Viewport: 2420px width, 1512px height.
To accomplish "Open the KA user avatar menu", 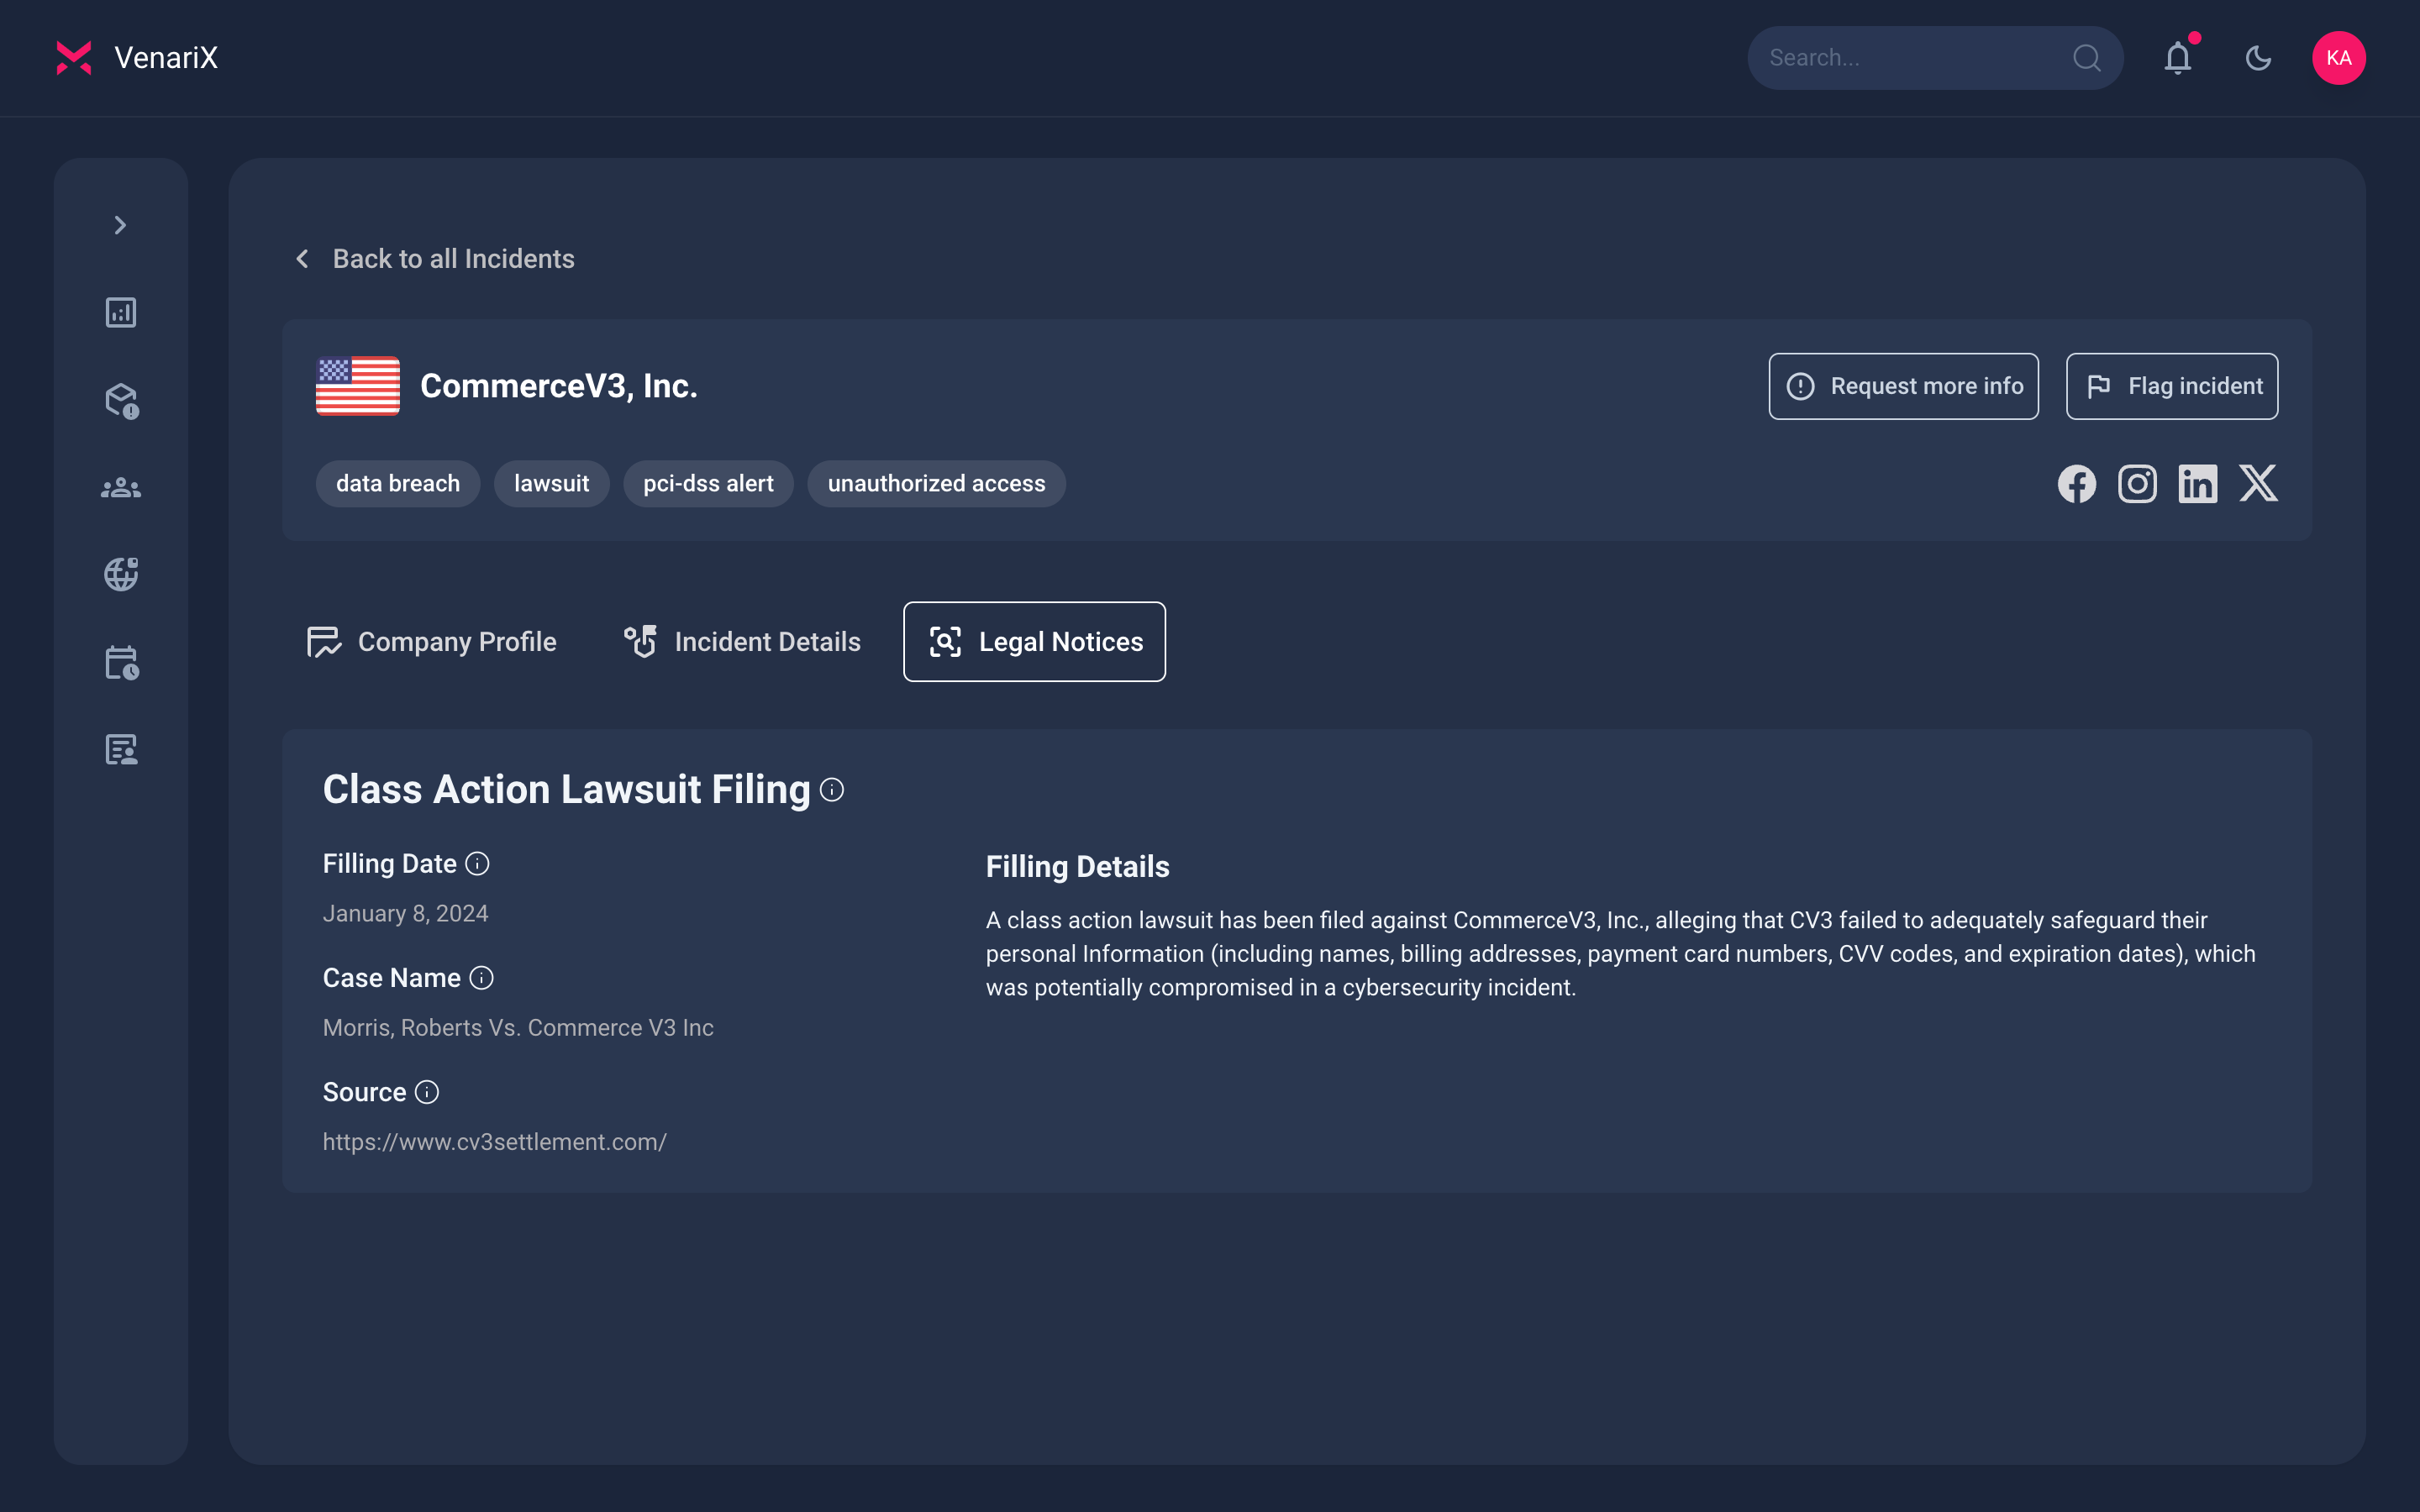I will click(2339, 58).
